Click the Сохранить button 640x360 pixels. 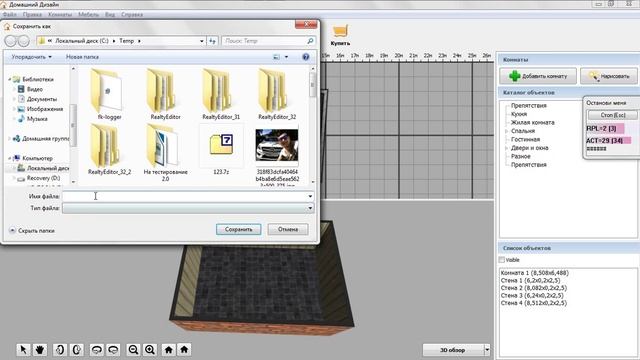point(239,229)
